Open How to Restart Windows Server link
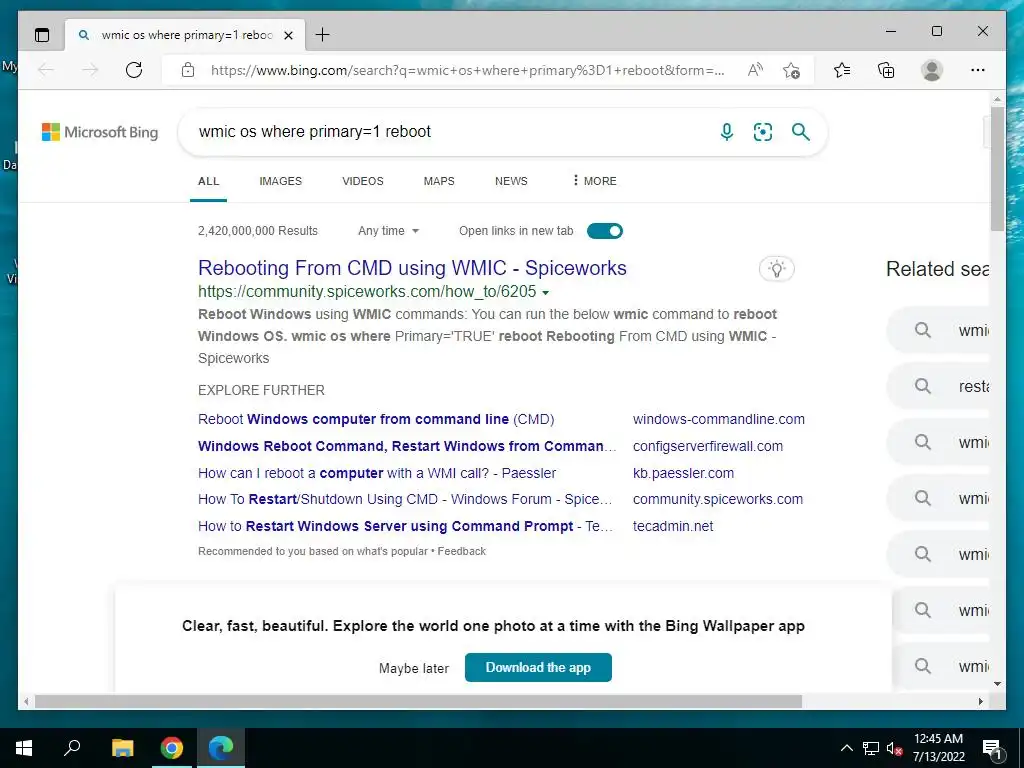 [x=405, y=526]
